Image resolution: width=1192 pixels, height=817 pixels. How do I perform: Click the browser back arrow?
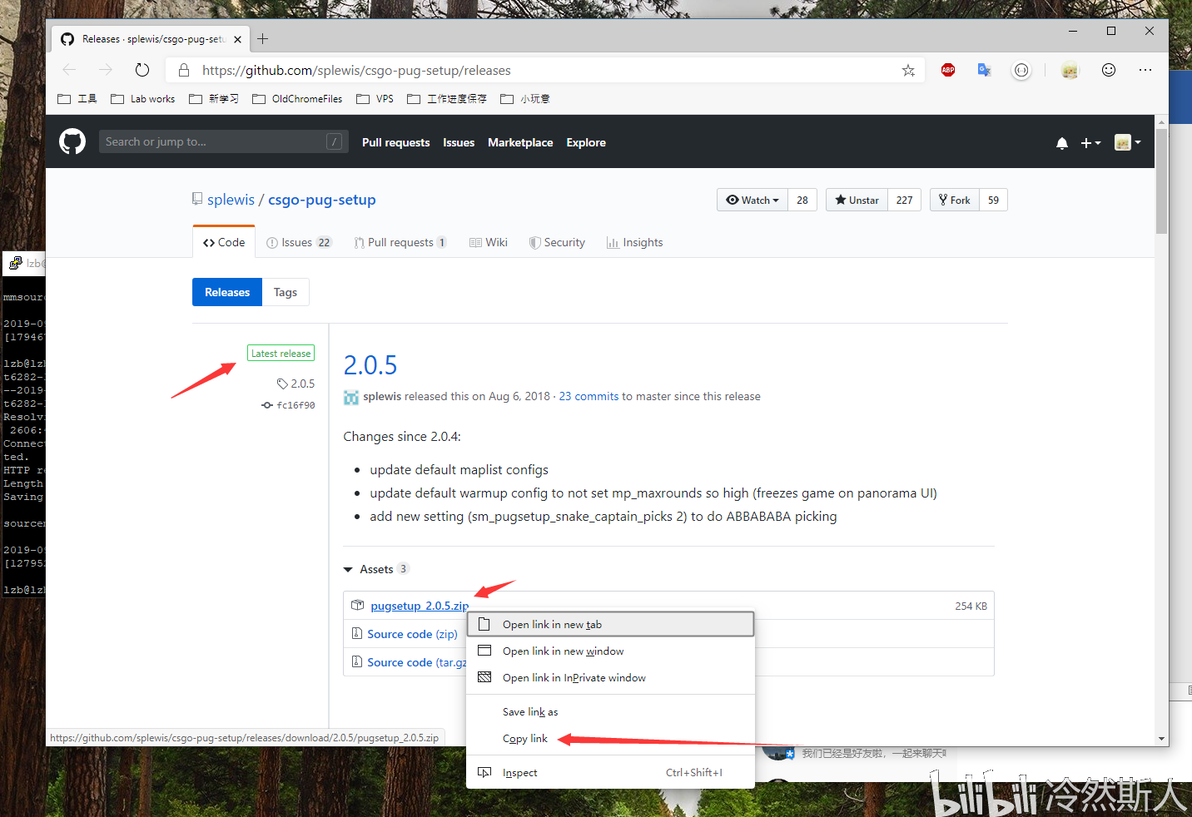pyautogui.click(x=70, y=70)
